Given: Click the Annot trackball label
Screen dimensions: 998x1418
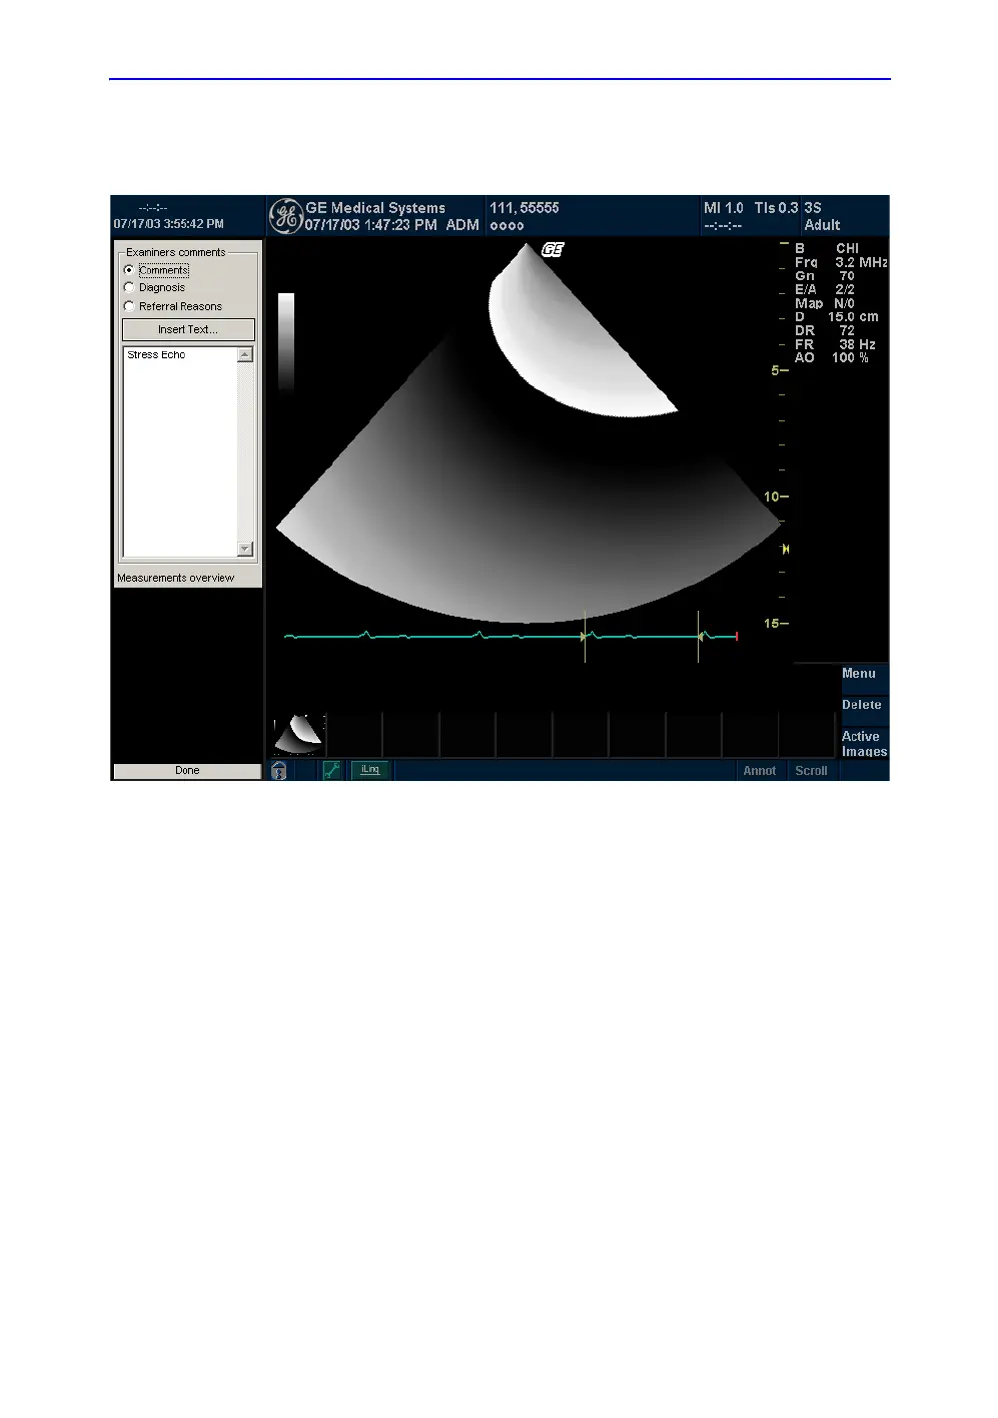Looking at the screenshot, I should (x=760, y=771).
